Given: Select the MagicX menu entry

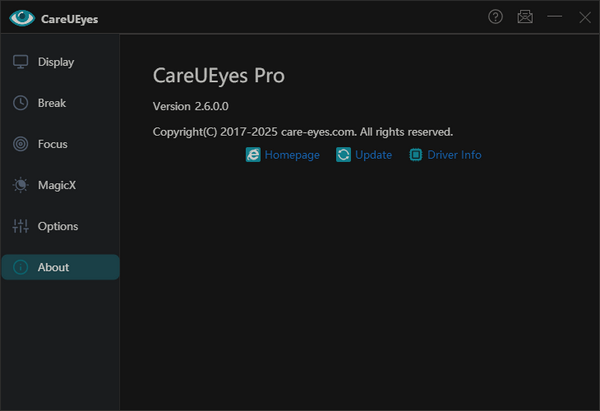Looking at the screenshot, I should [x=60, y=185].
